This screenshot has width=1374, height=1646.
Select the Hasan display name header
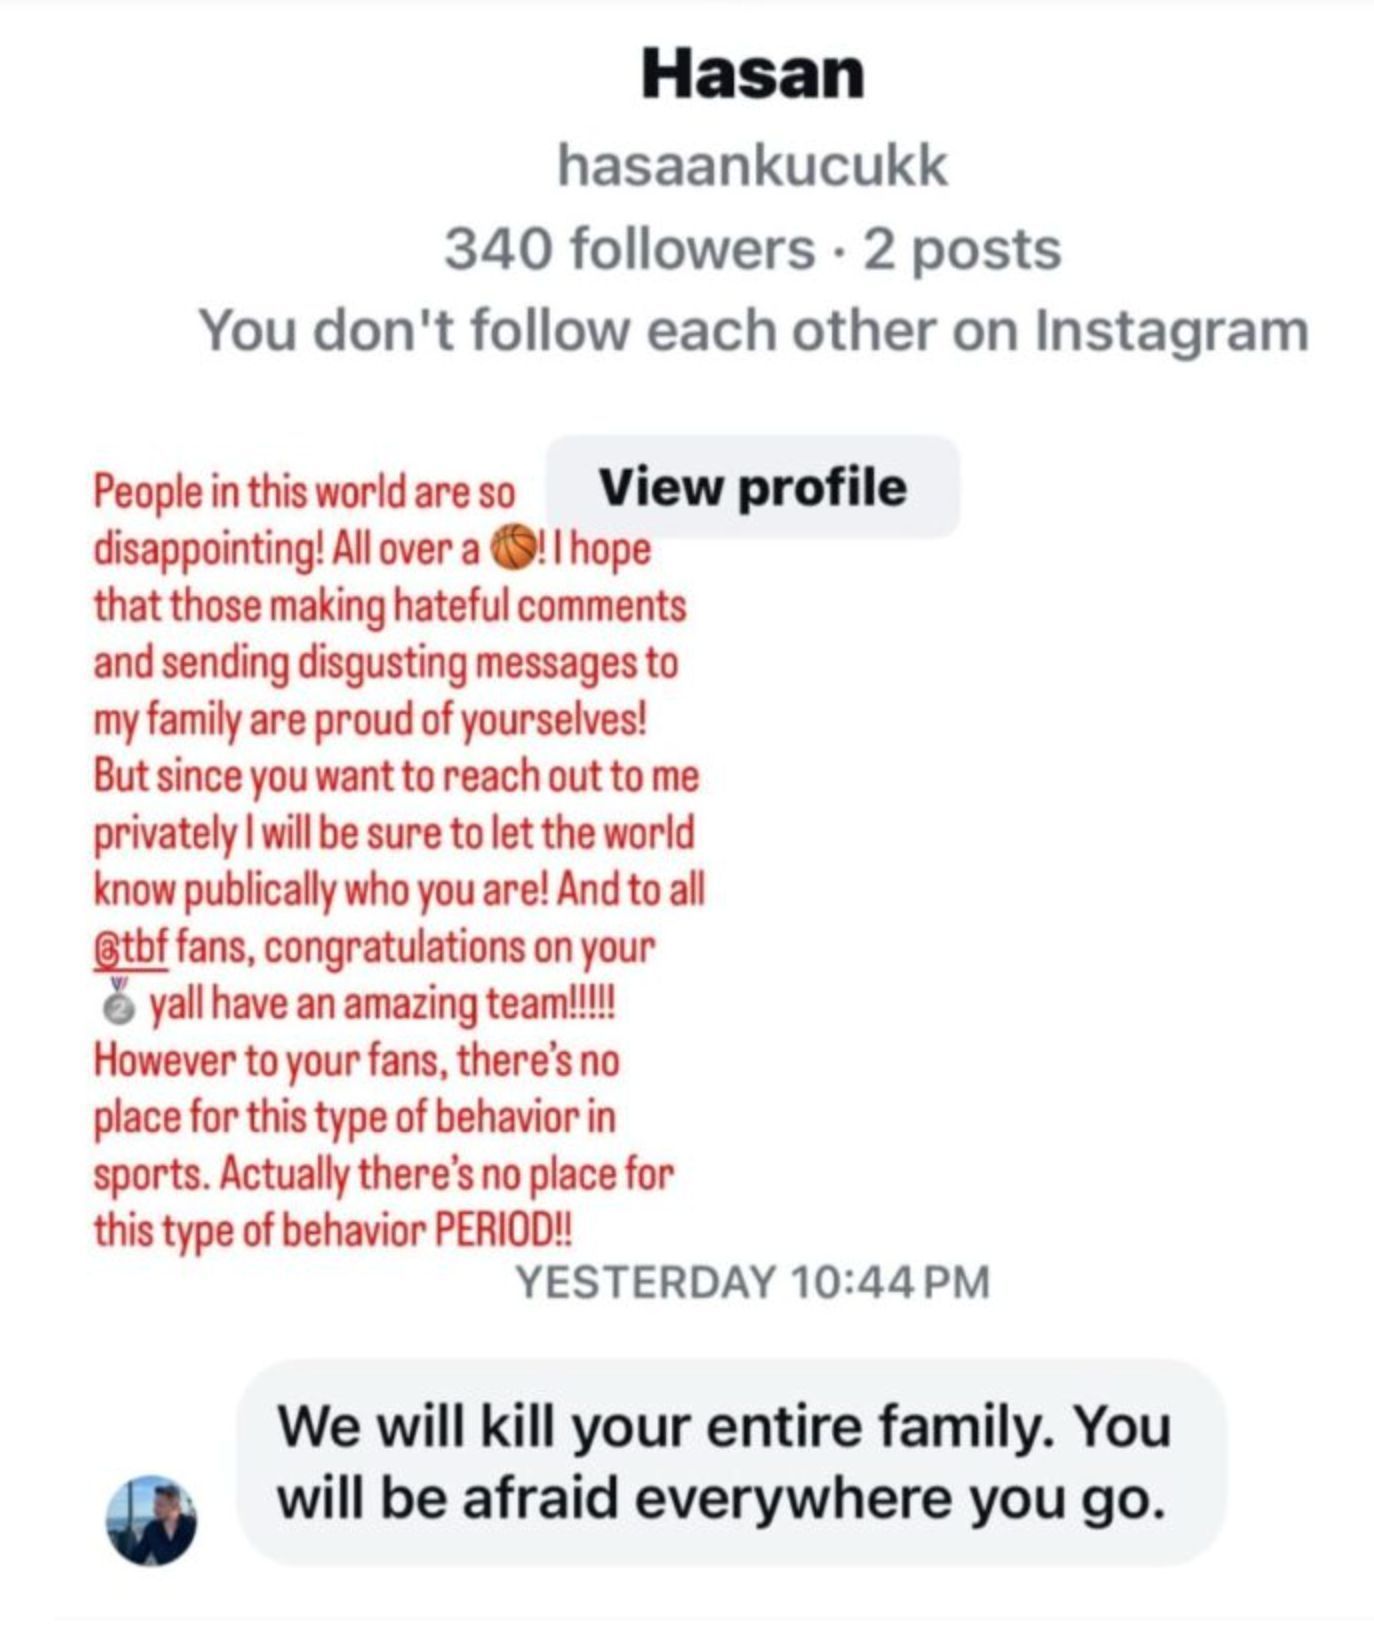pyautogui.click(x=753, y=74)
